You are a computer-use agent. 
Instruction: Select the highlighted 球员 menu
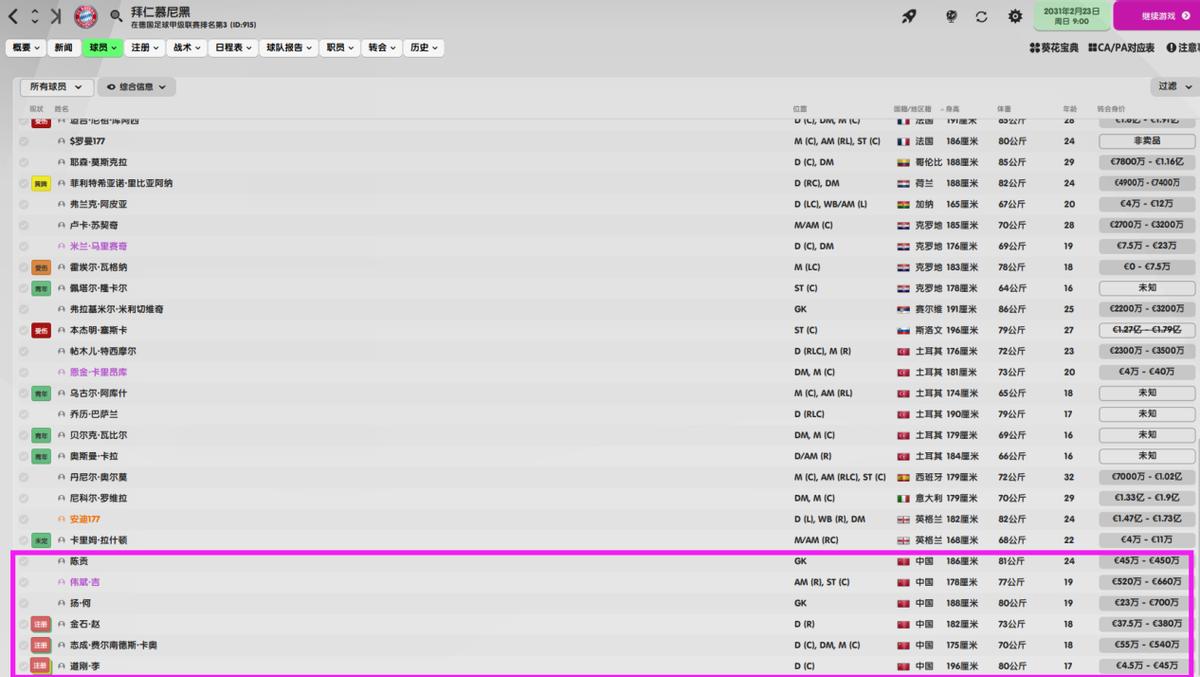coord(102,47)
